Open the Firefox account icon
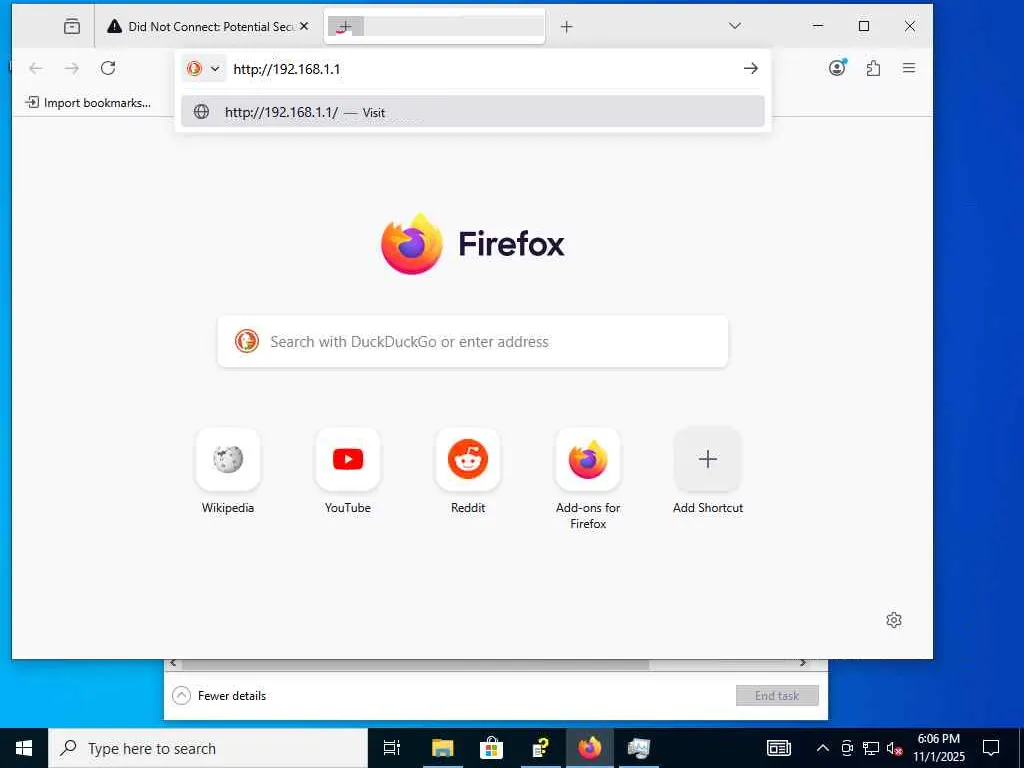The image size is (1024, 768). [837, 67]
